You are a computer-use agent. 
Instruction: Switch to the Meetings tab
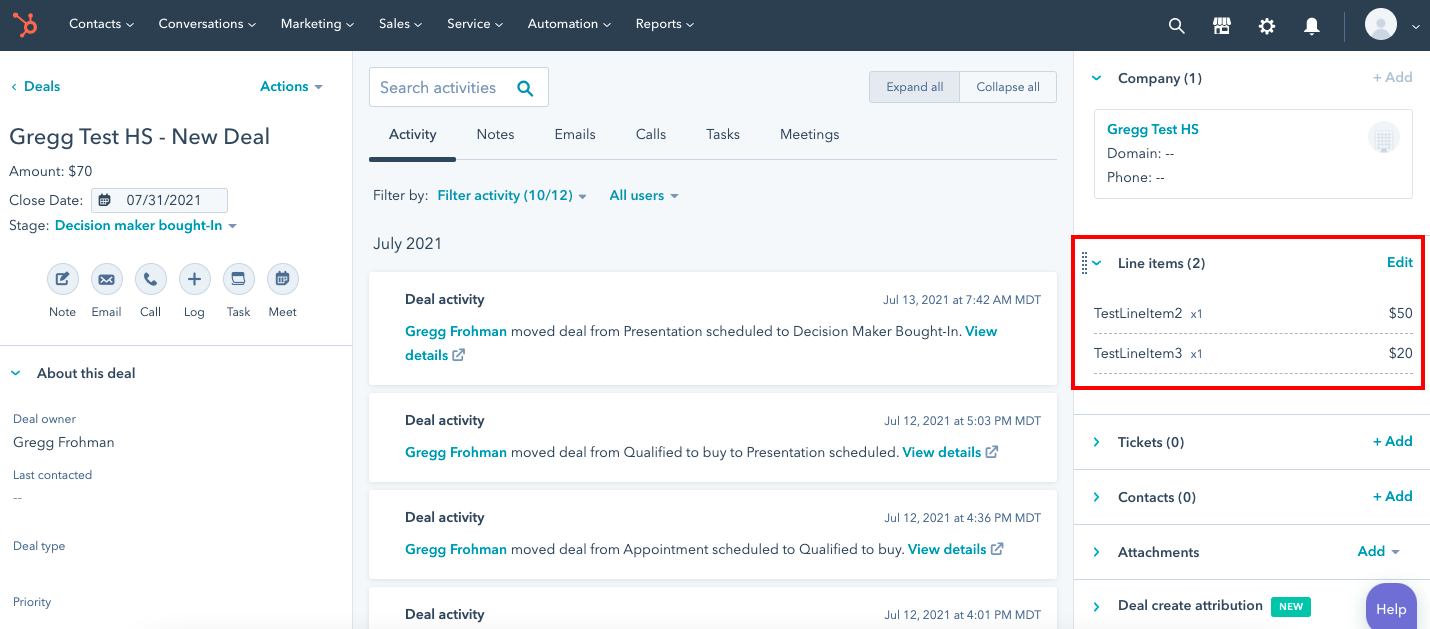810,134
